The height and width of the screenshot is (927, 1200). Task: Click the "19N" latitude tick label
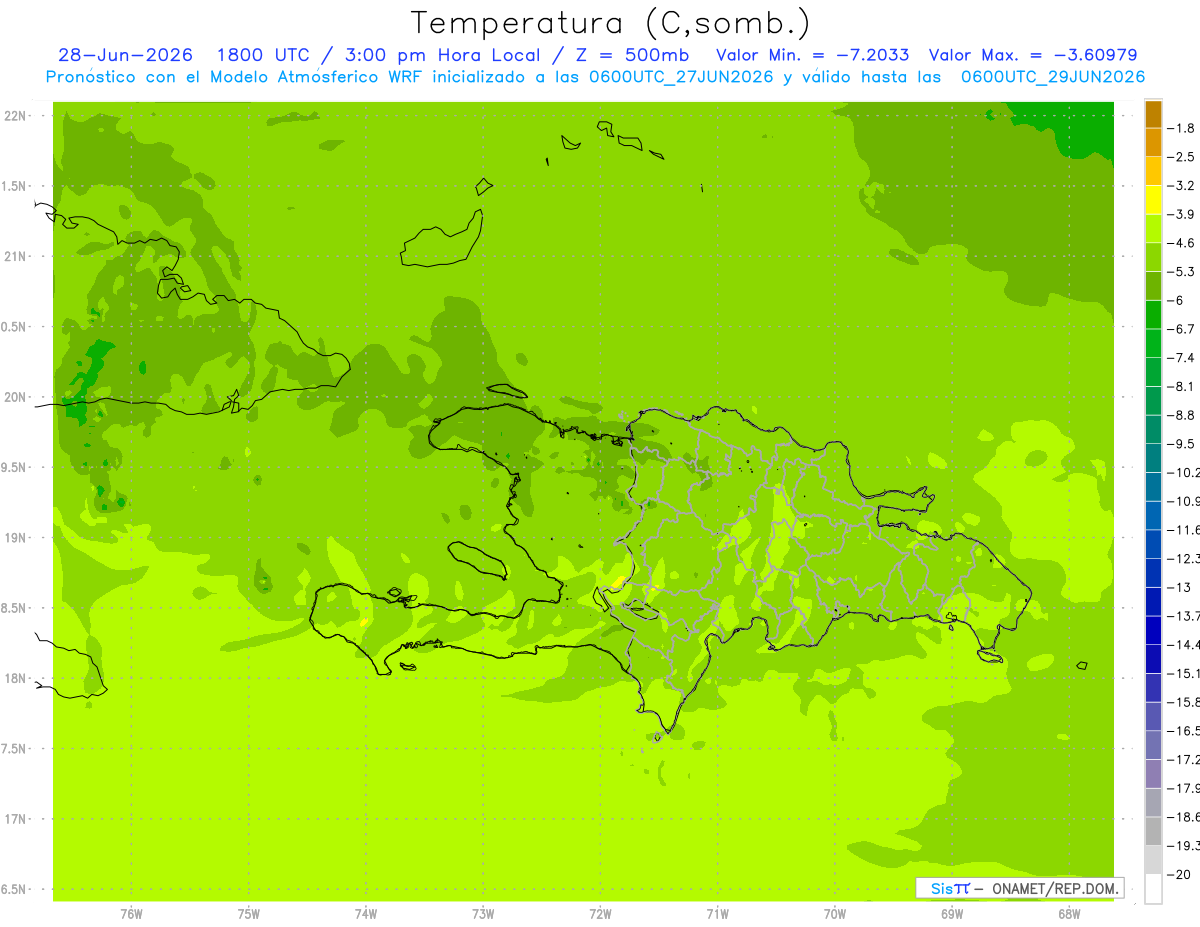15,538
